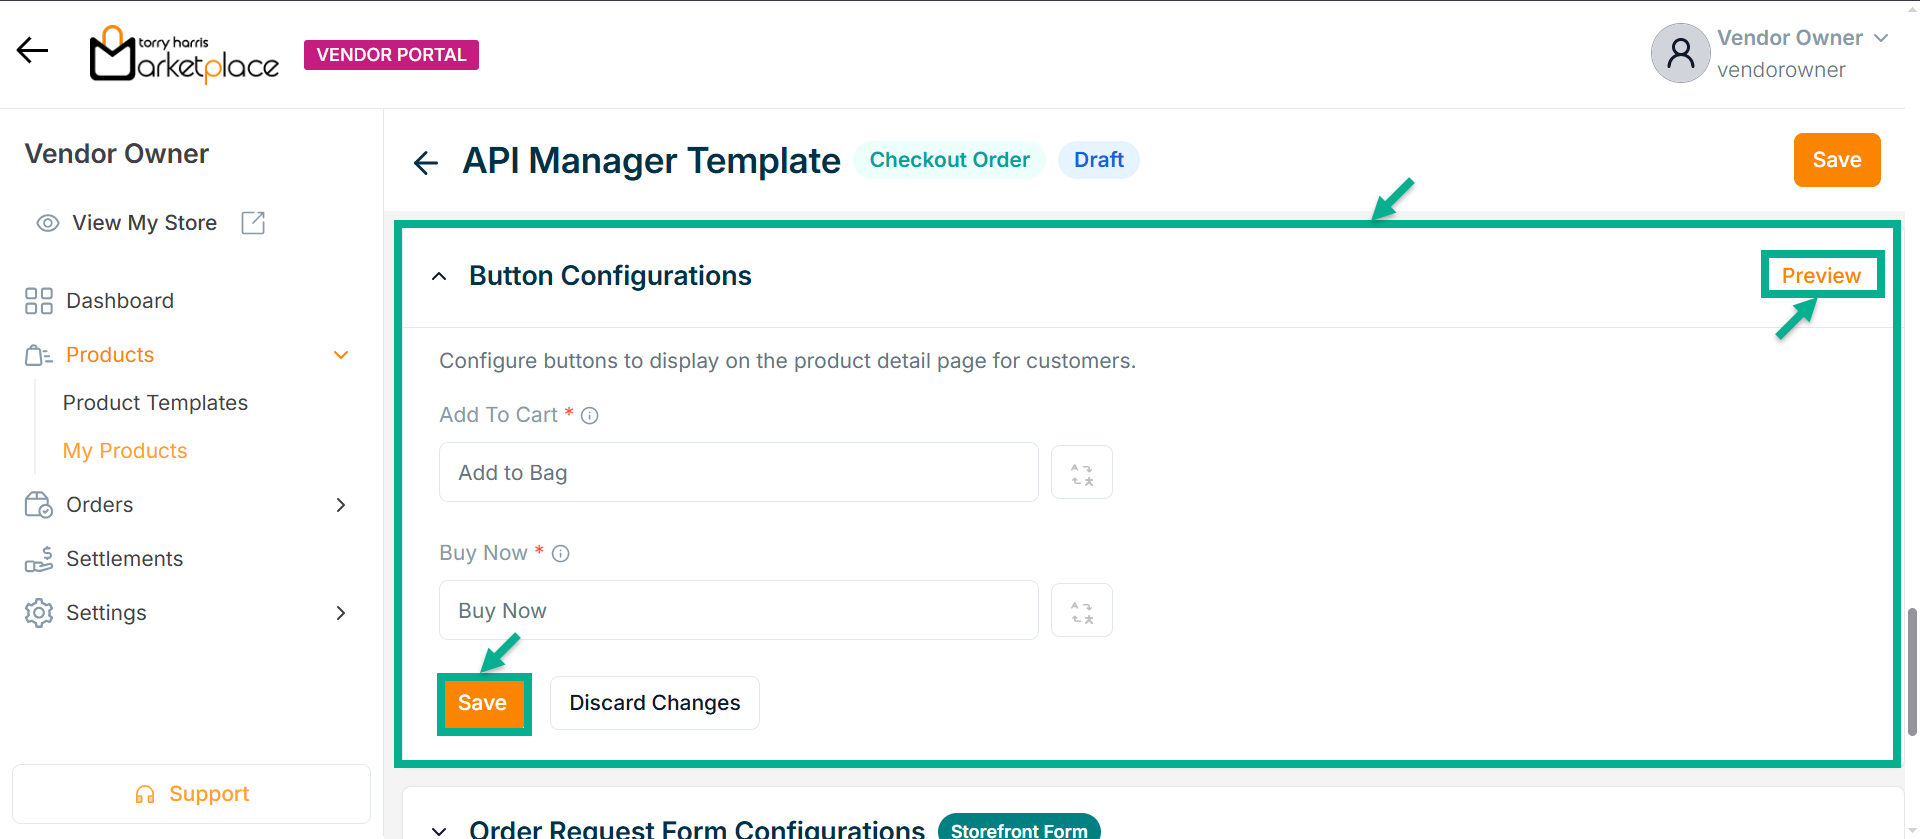Viewport: 1920px width, 839px height.
Task: Select Product Templates in the sidebar
Action: [x=155, y=403]
